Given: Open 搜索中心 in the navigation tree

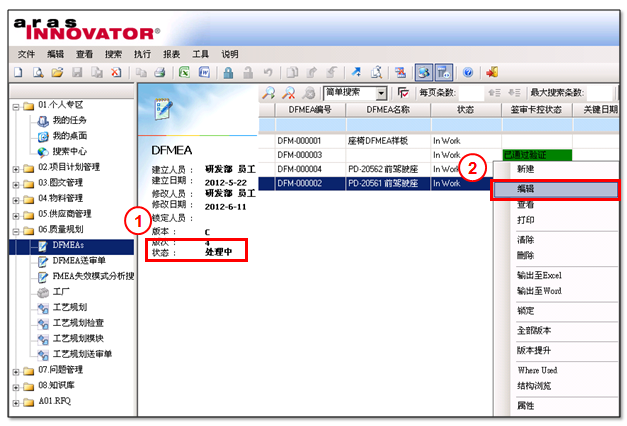Looking at the screenshot, I should coord(70,151).
